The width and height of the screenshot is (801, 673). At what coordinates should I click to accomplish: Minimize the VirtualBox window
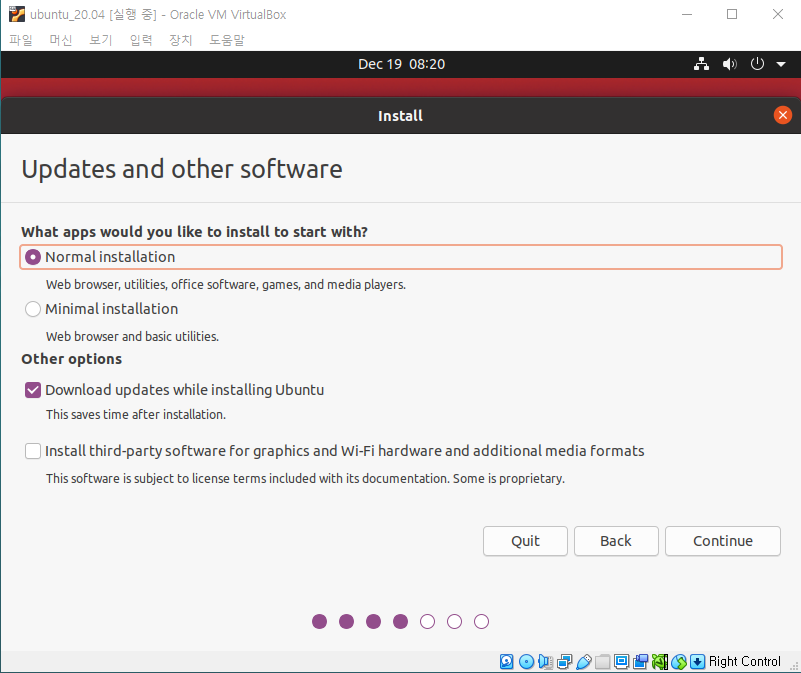click(x=687, y=14)
